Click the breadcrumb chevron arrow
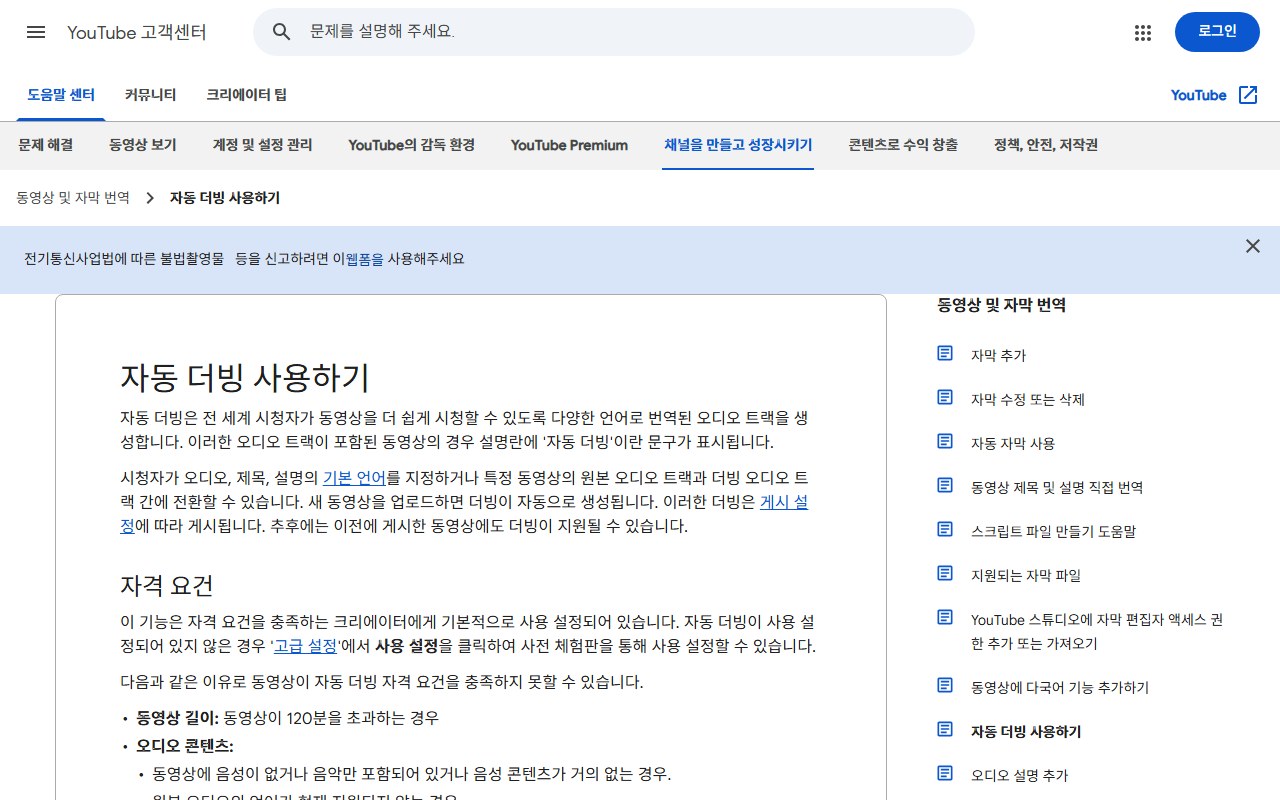 150,198
